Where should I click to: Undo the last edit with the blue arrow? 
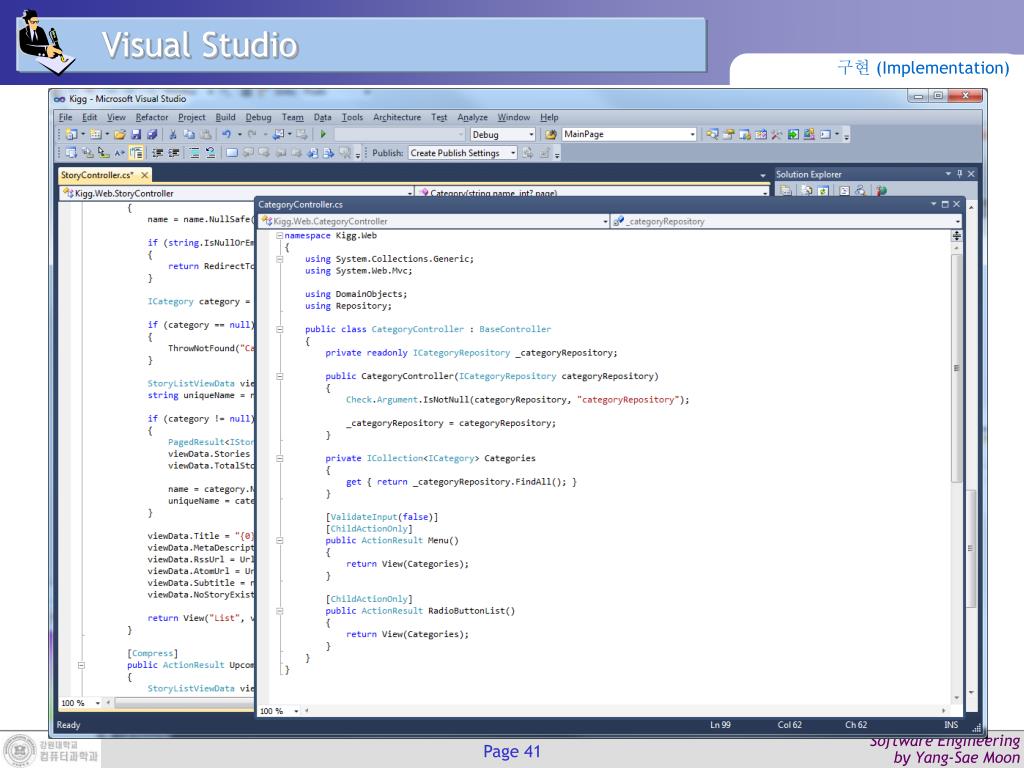(x=226, y=134)
